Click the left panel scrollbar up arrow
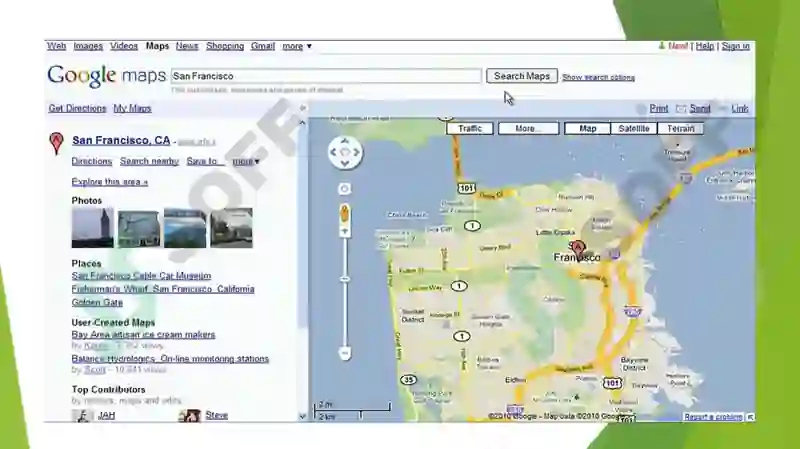The width and height of the screenshot is (800, 449). tap(302, 123)
